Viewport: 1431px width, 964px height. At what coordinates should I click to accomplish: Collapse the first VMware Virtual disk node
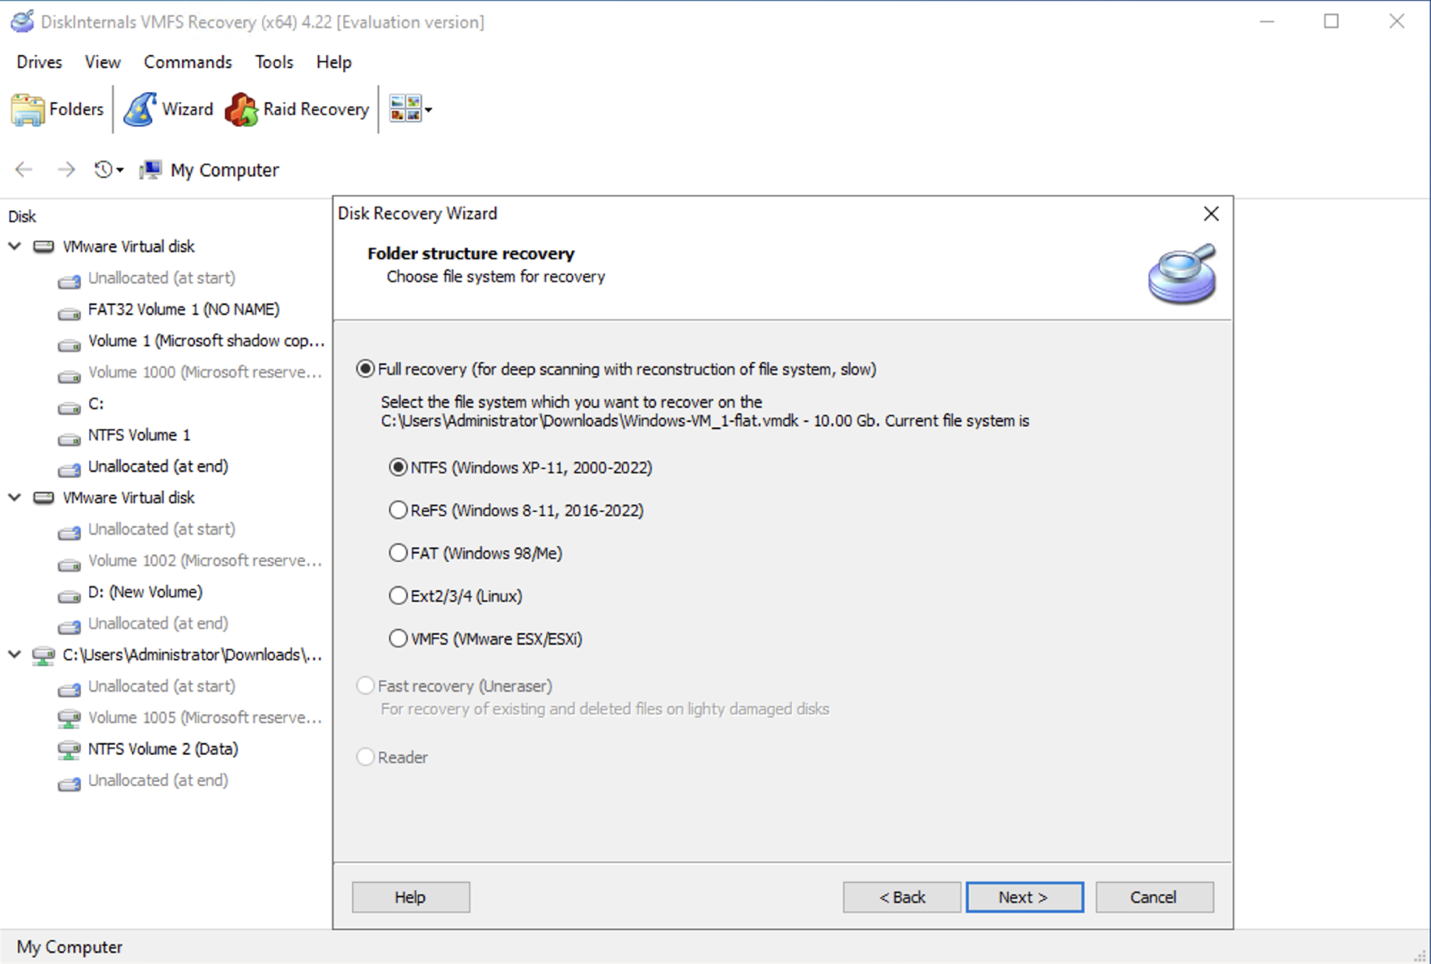(15, 246)
